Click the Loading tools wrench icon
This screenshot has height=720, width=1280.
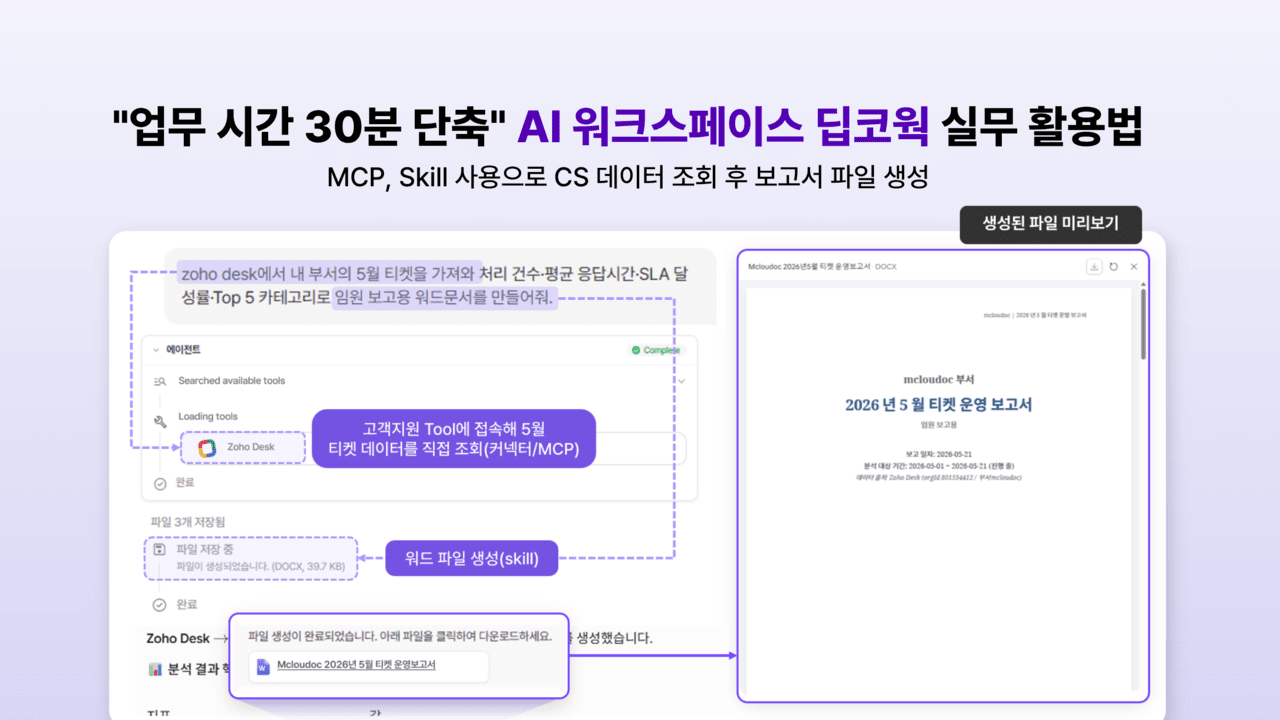pos(160,422)
